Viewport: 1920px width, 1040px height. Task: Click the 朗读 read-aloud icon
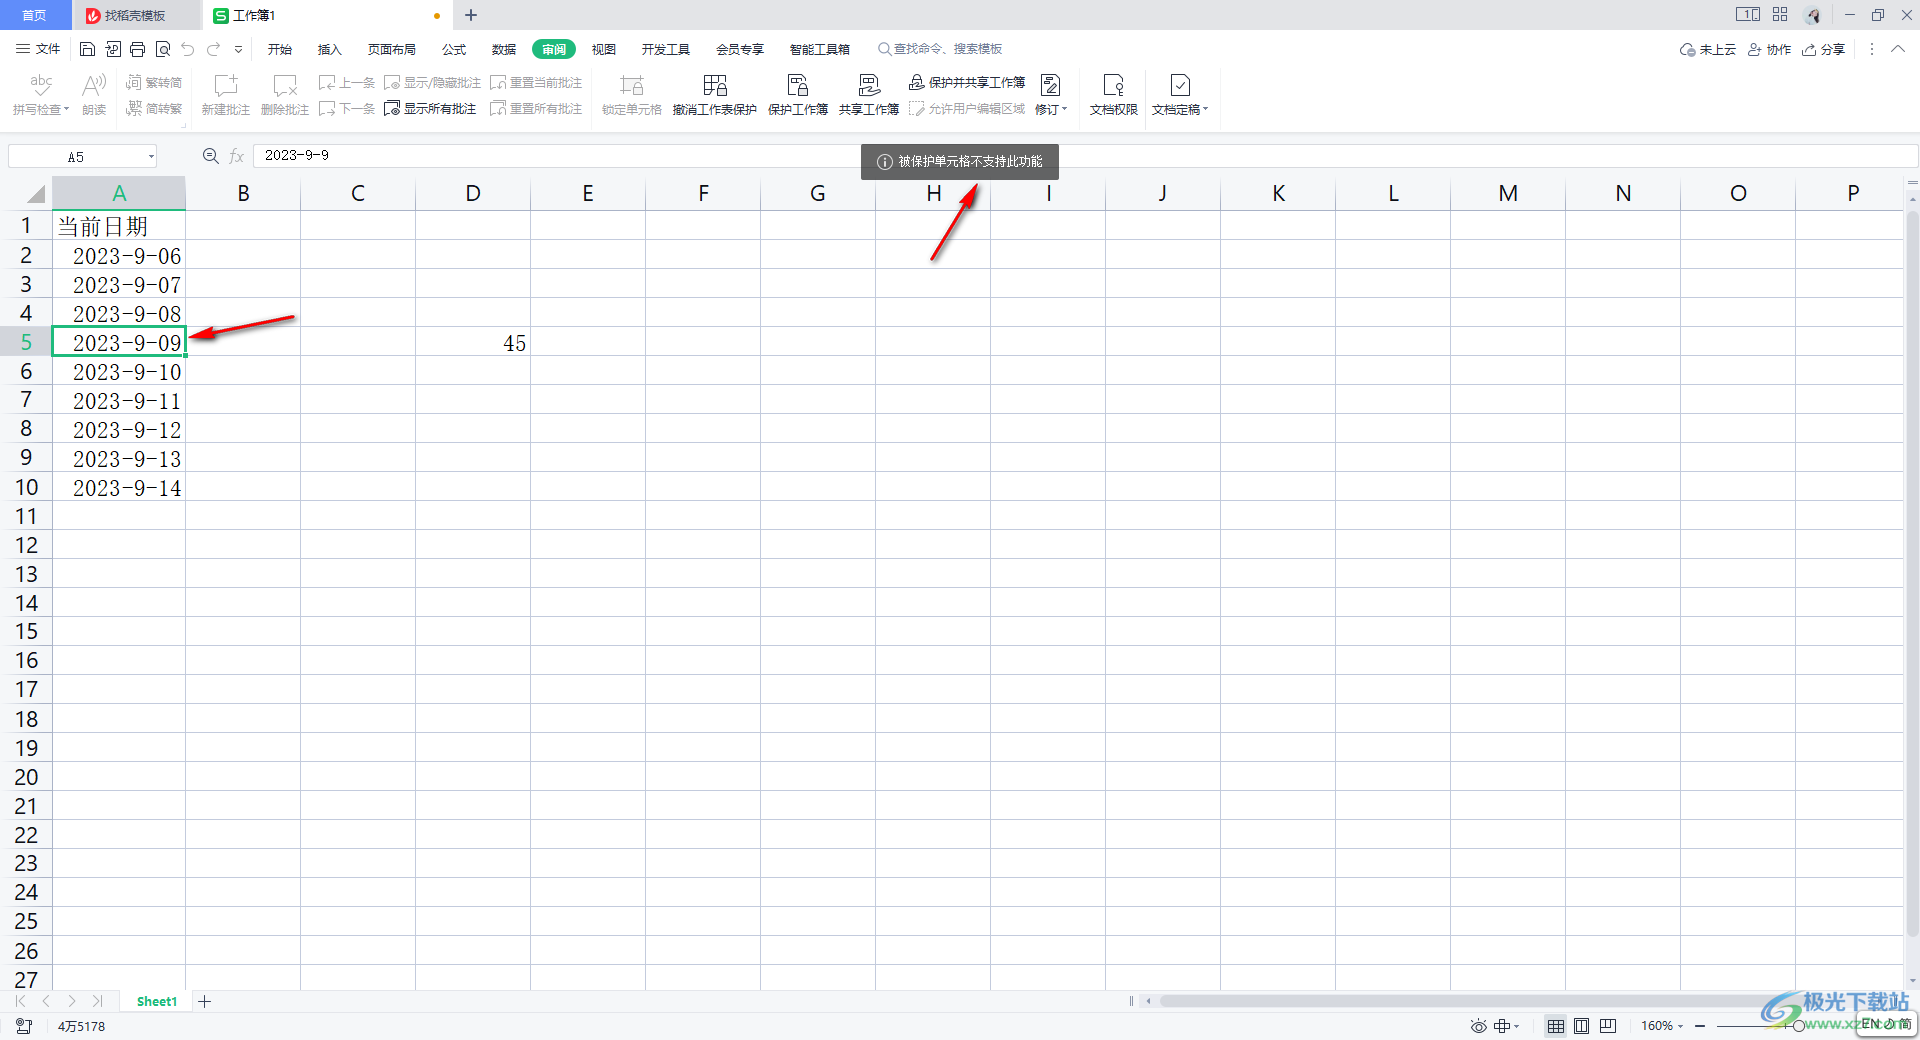tap(94, 95)
